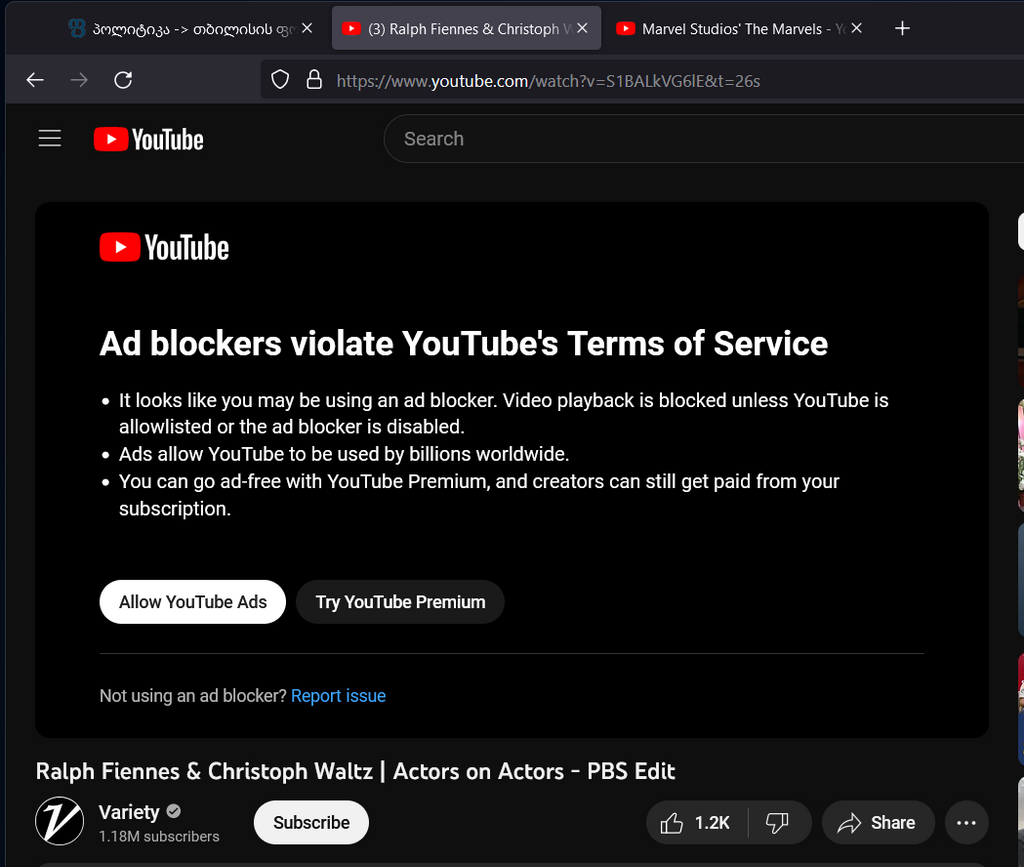Screen dimensions: 1024x867
Task: Open the YouTube hamburger guide menu
Action: [50, 138]
